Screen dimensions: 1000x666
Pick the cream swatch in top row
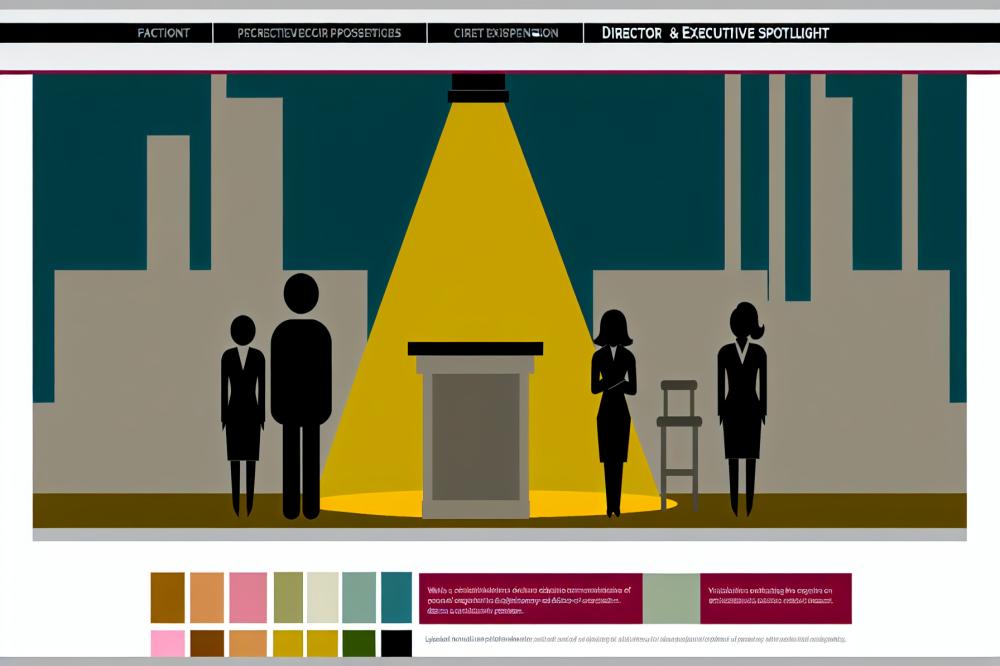(x=322, y=597)
